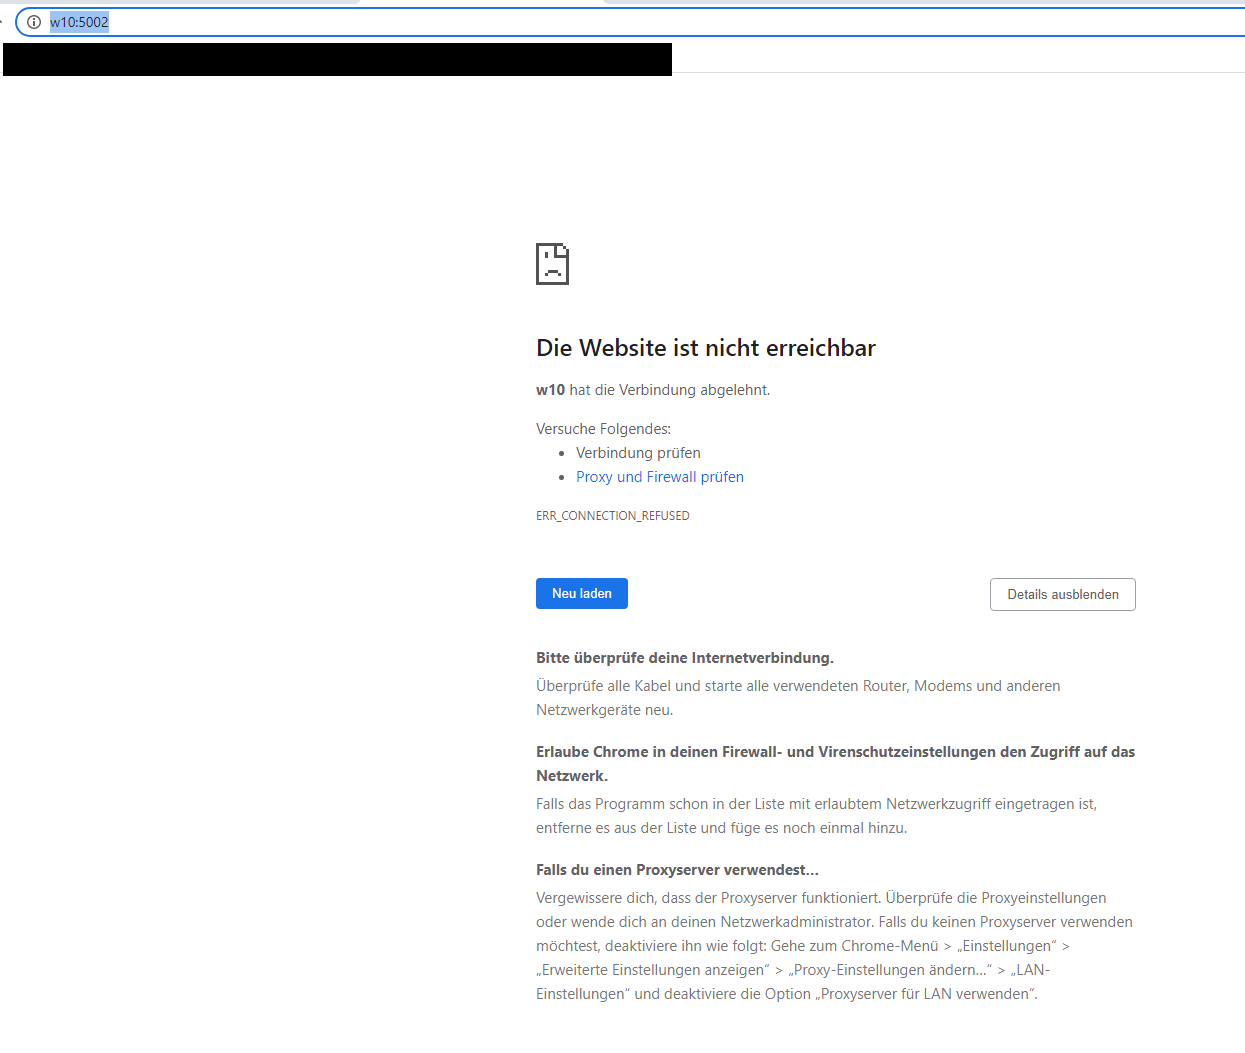
Task: Click the hat die Verbindung abgelehnt text
Action: pos(669,390)
